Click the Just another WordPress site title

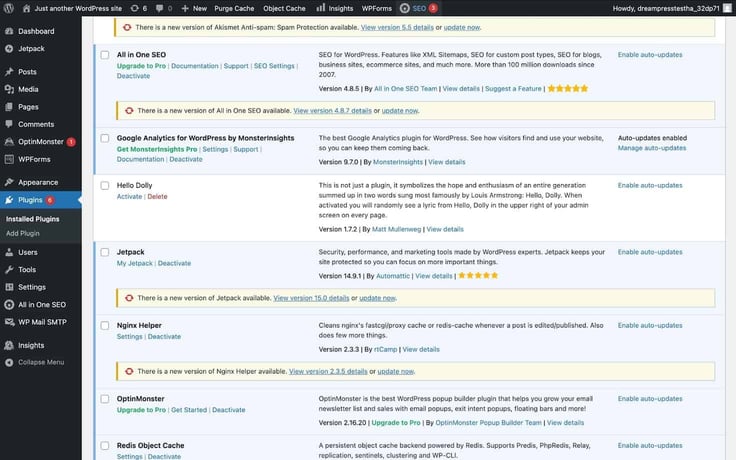(x=78, y=8)
